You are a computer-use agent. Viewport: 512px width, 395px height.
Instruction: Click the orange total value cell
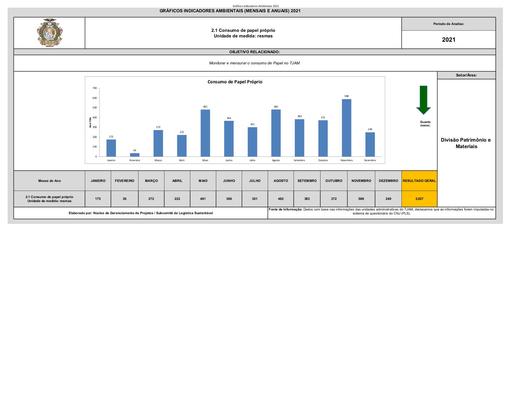(x=420, y=199)
